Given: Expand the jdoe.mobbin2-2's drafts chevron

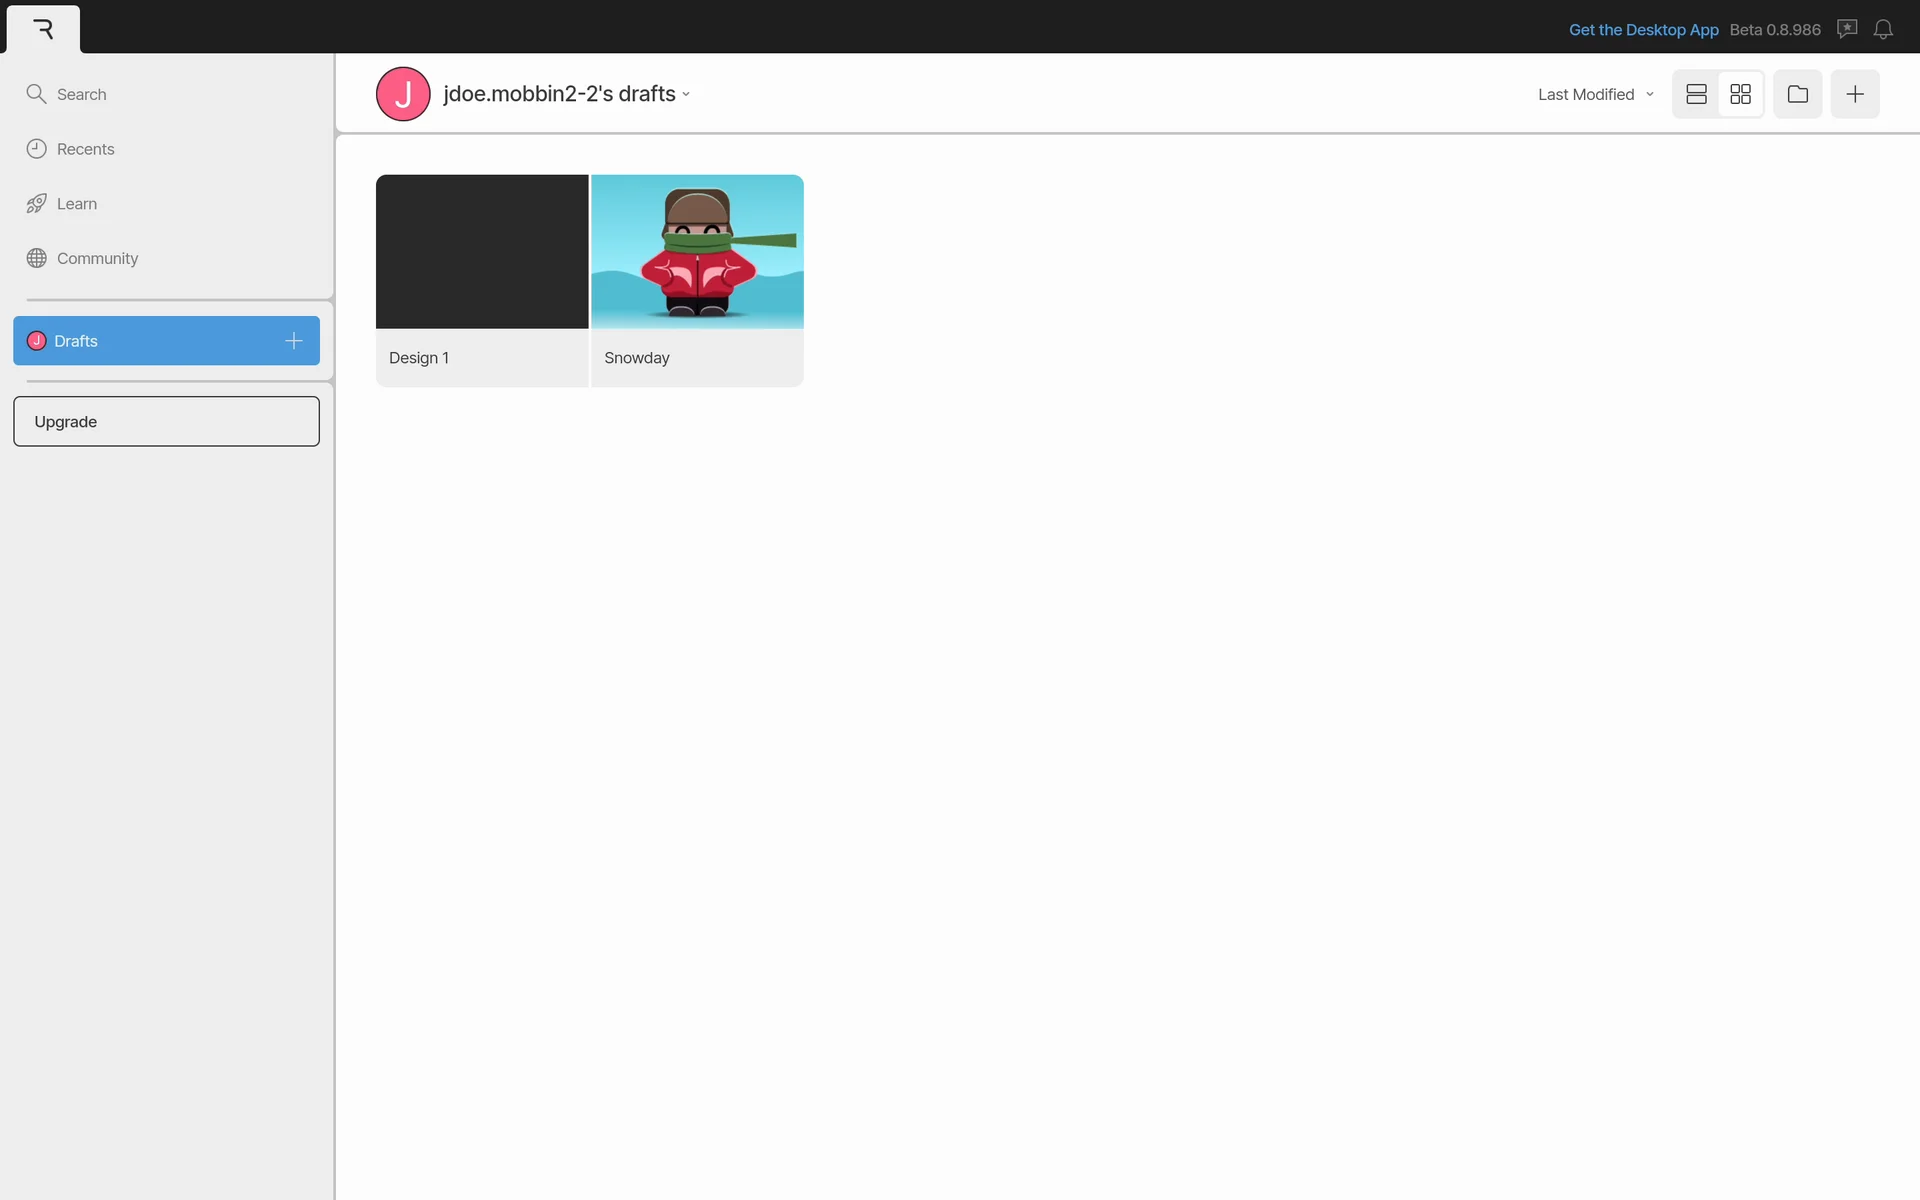Looking at the screenshot, I should pyautogui.click(x=686, y=95).
